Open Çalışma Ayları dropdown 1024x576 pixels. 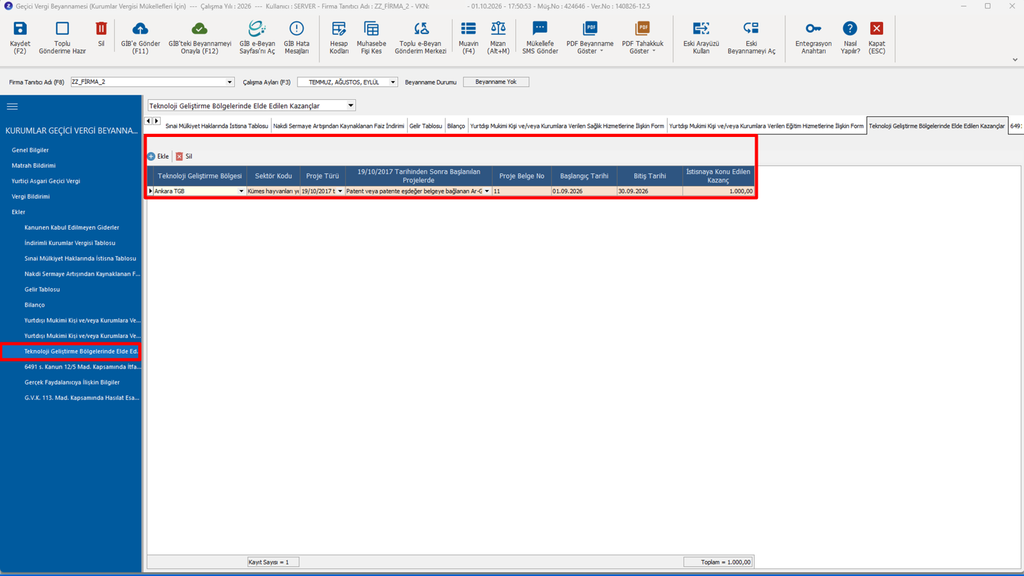pos(392,82)
